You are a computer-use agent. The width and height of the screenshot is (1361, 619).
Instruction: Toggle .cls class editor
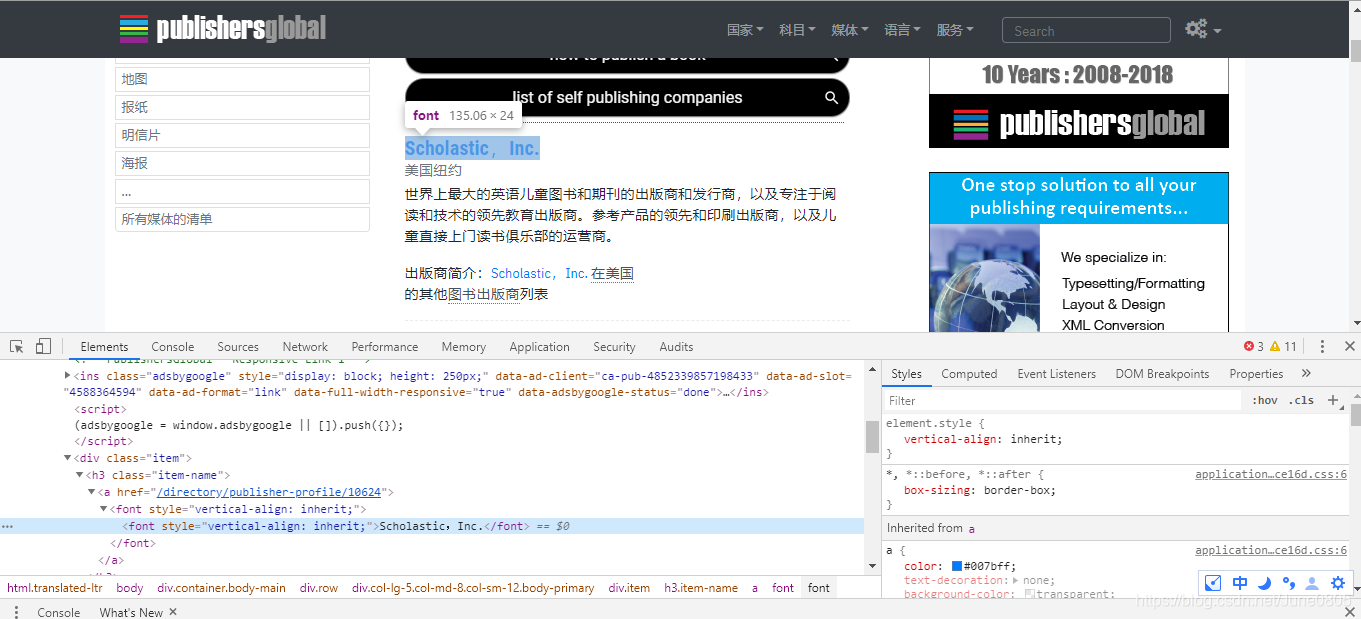pos(1302,400)
